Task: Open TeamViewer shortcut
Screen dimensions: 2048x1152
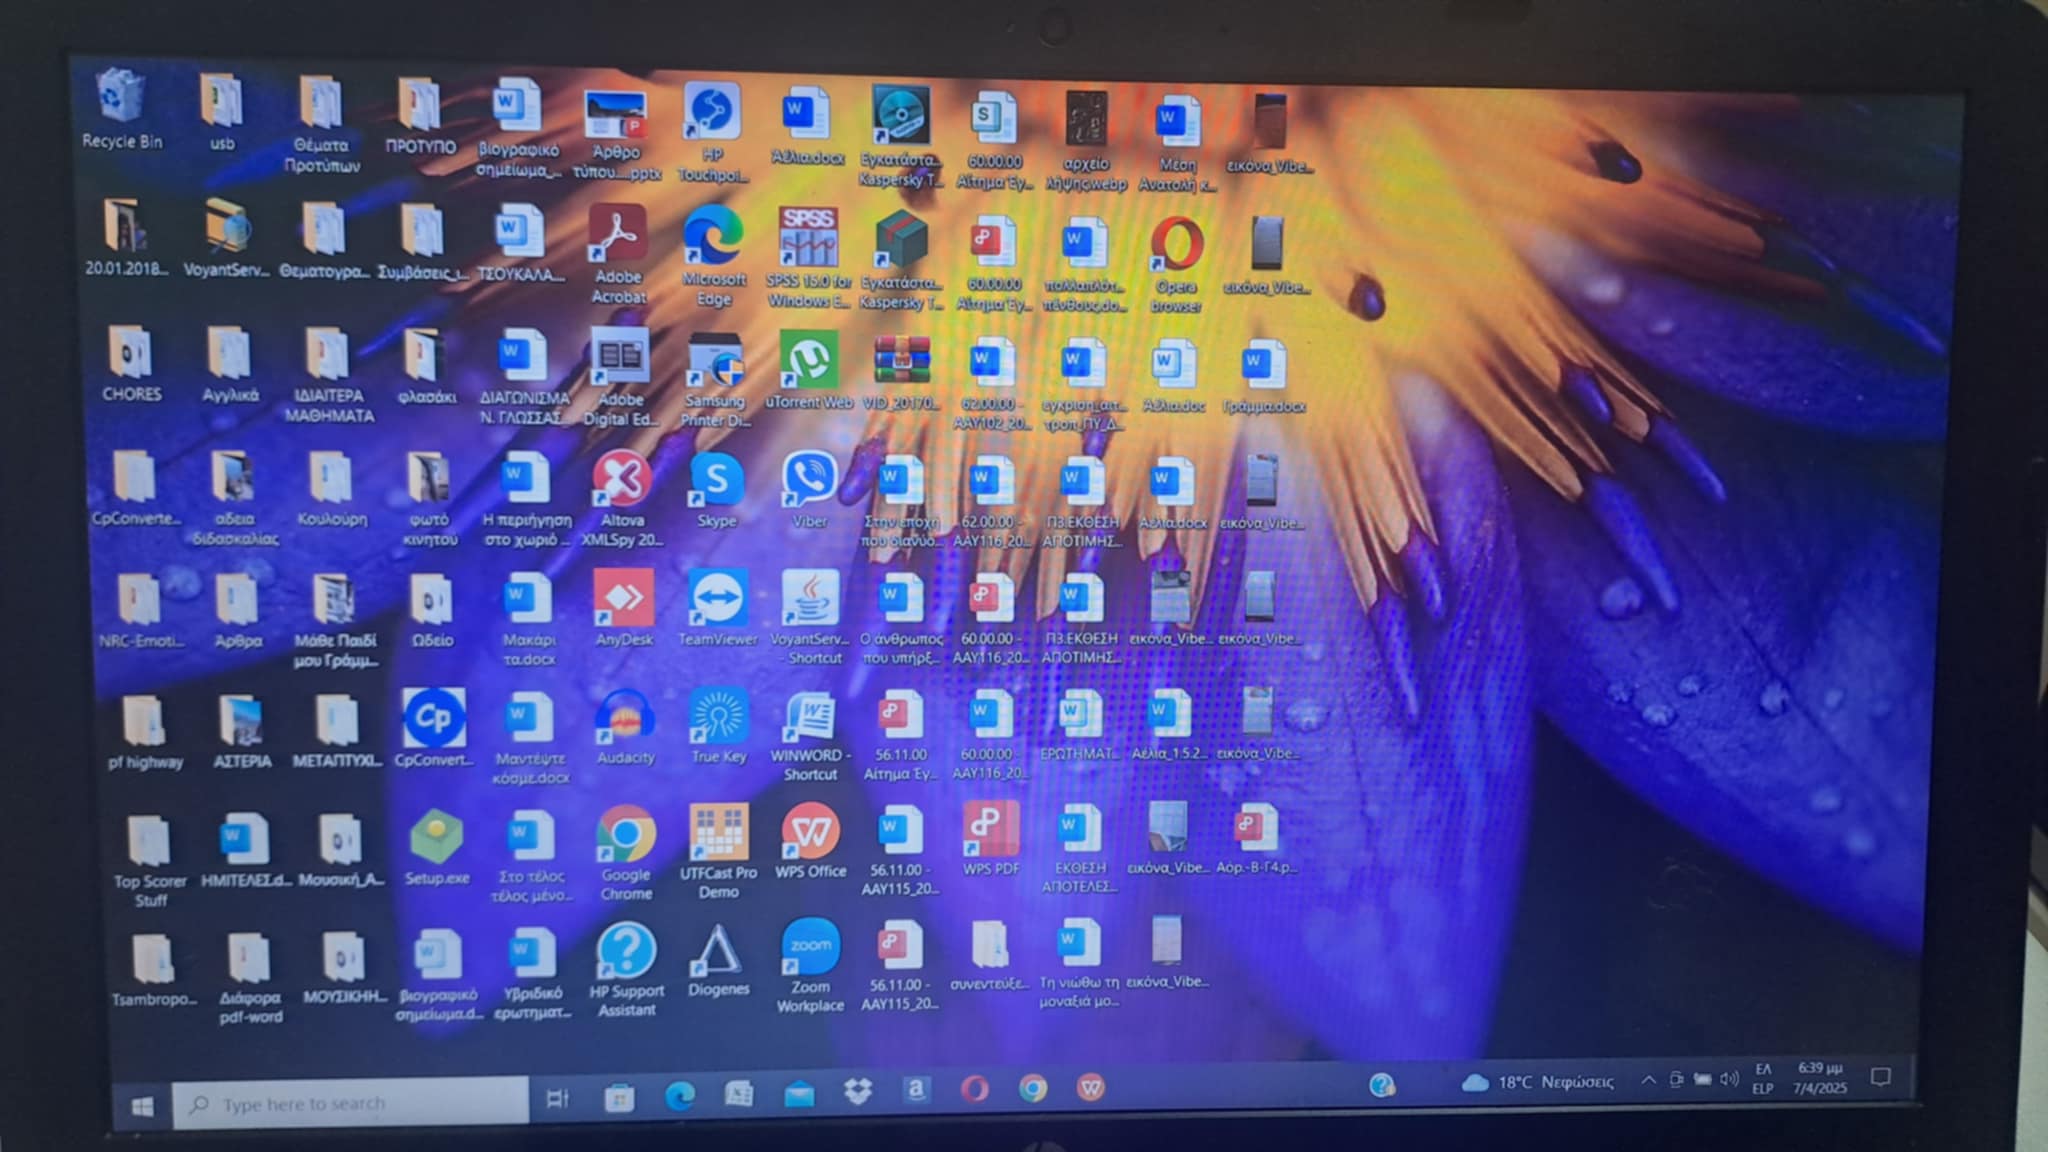Action: tap(717, 608)
